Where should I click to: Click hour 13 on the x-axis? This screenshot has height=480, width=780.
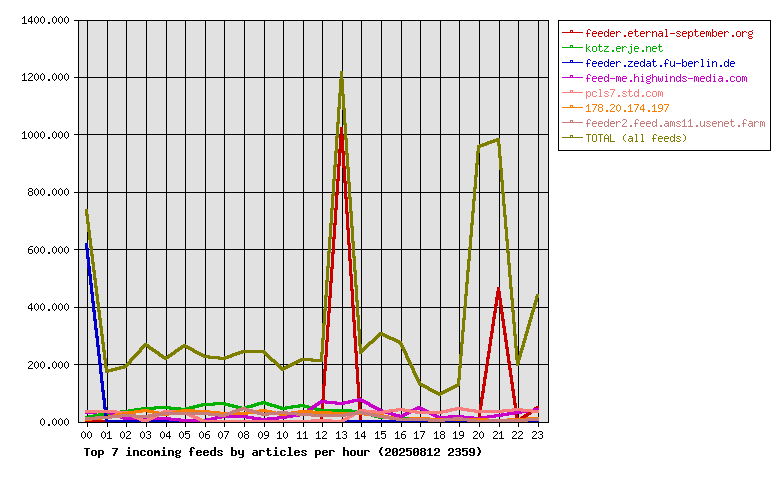(341, 435)
